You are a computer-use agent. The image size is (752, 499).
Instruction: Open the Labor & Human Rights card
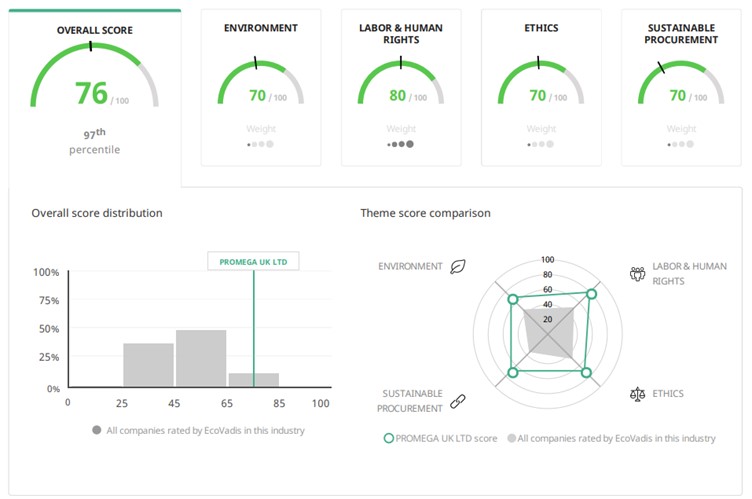coord(401,87)
